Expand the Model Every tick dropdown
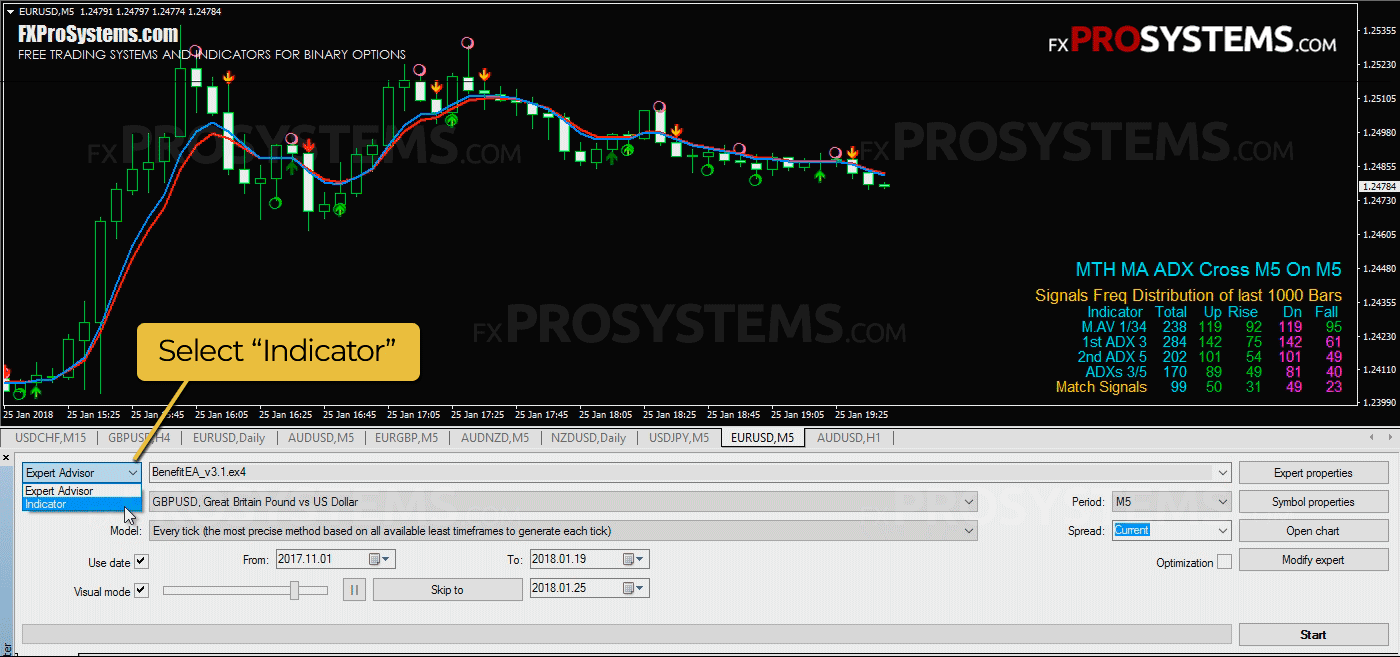Screen dimensions: 1400x657 [968, 531]
